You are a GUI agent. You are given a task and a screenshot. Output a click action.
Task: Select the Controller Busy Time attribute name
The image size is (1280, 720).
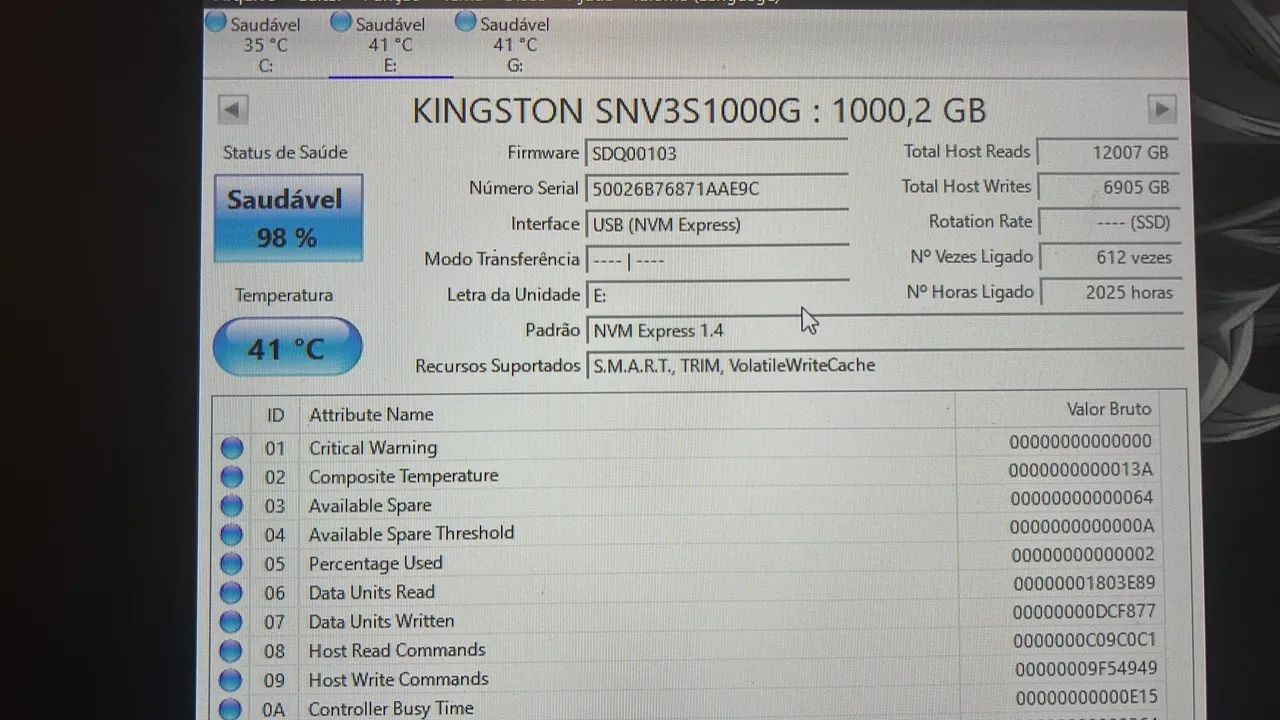pyautogui.click(x=390, y=708)
